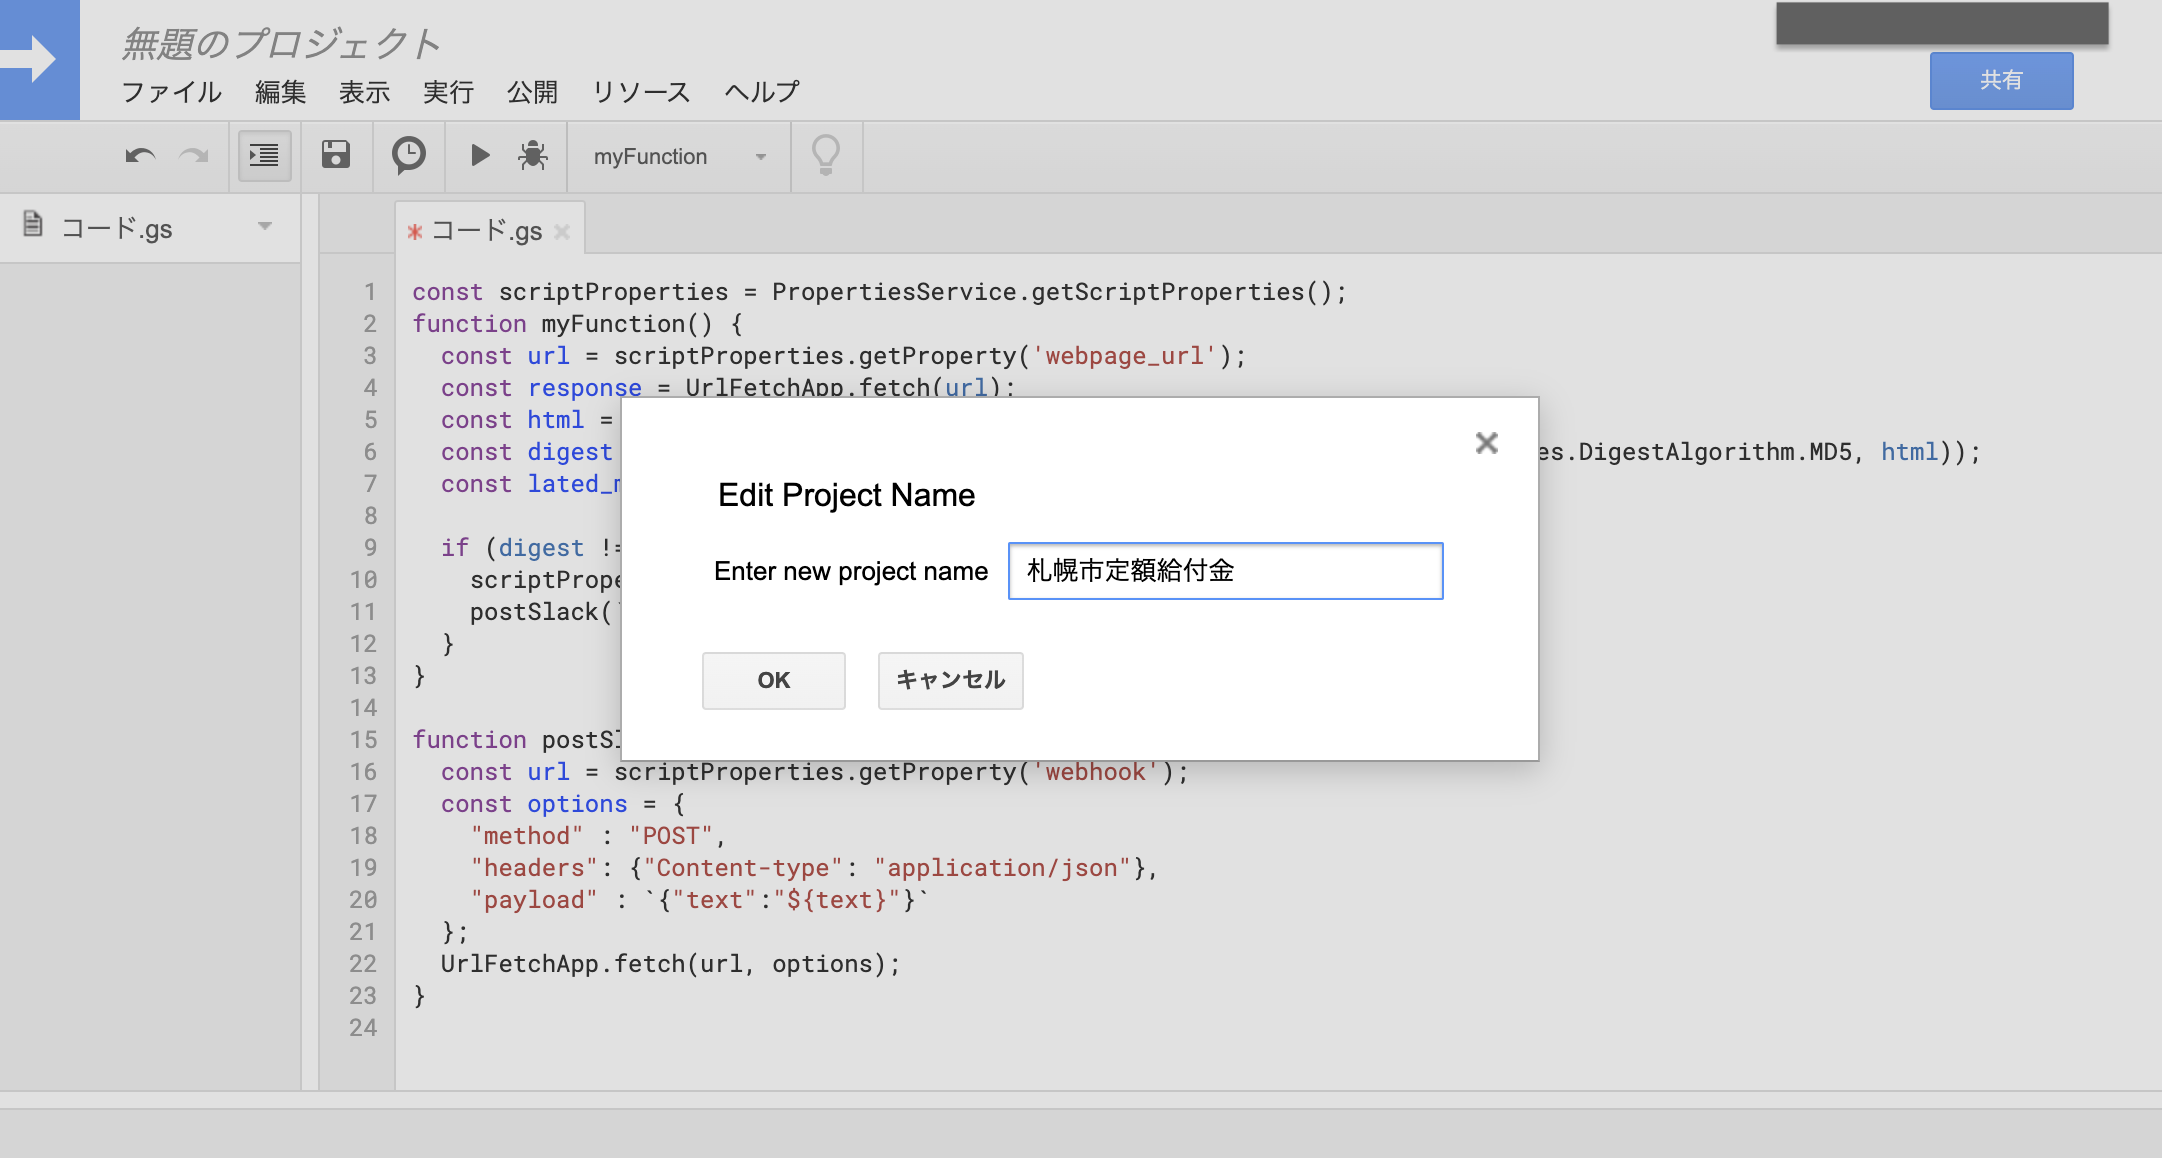
Task: Click the lightbulb hint icon
Action: [x=826, y=155]
